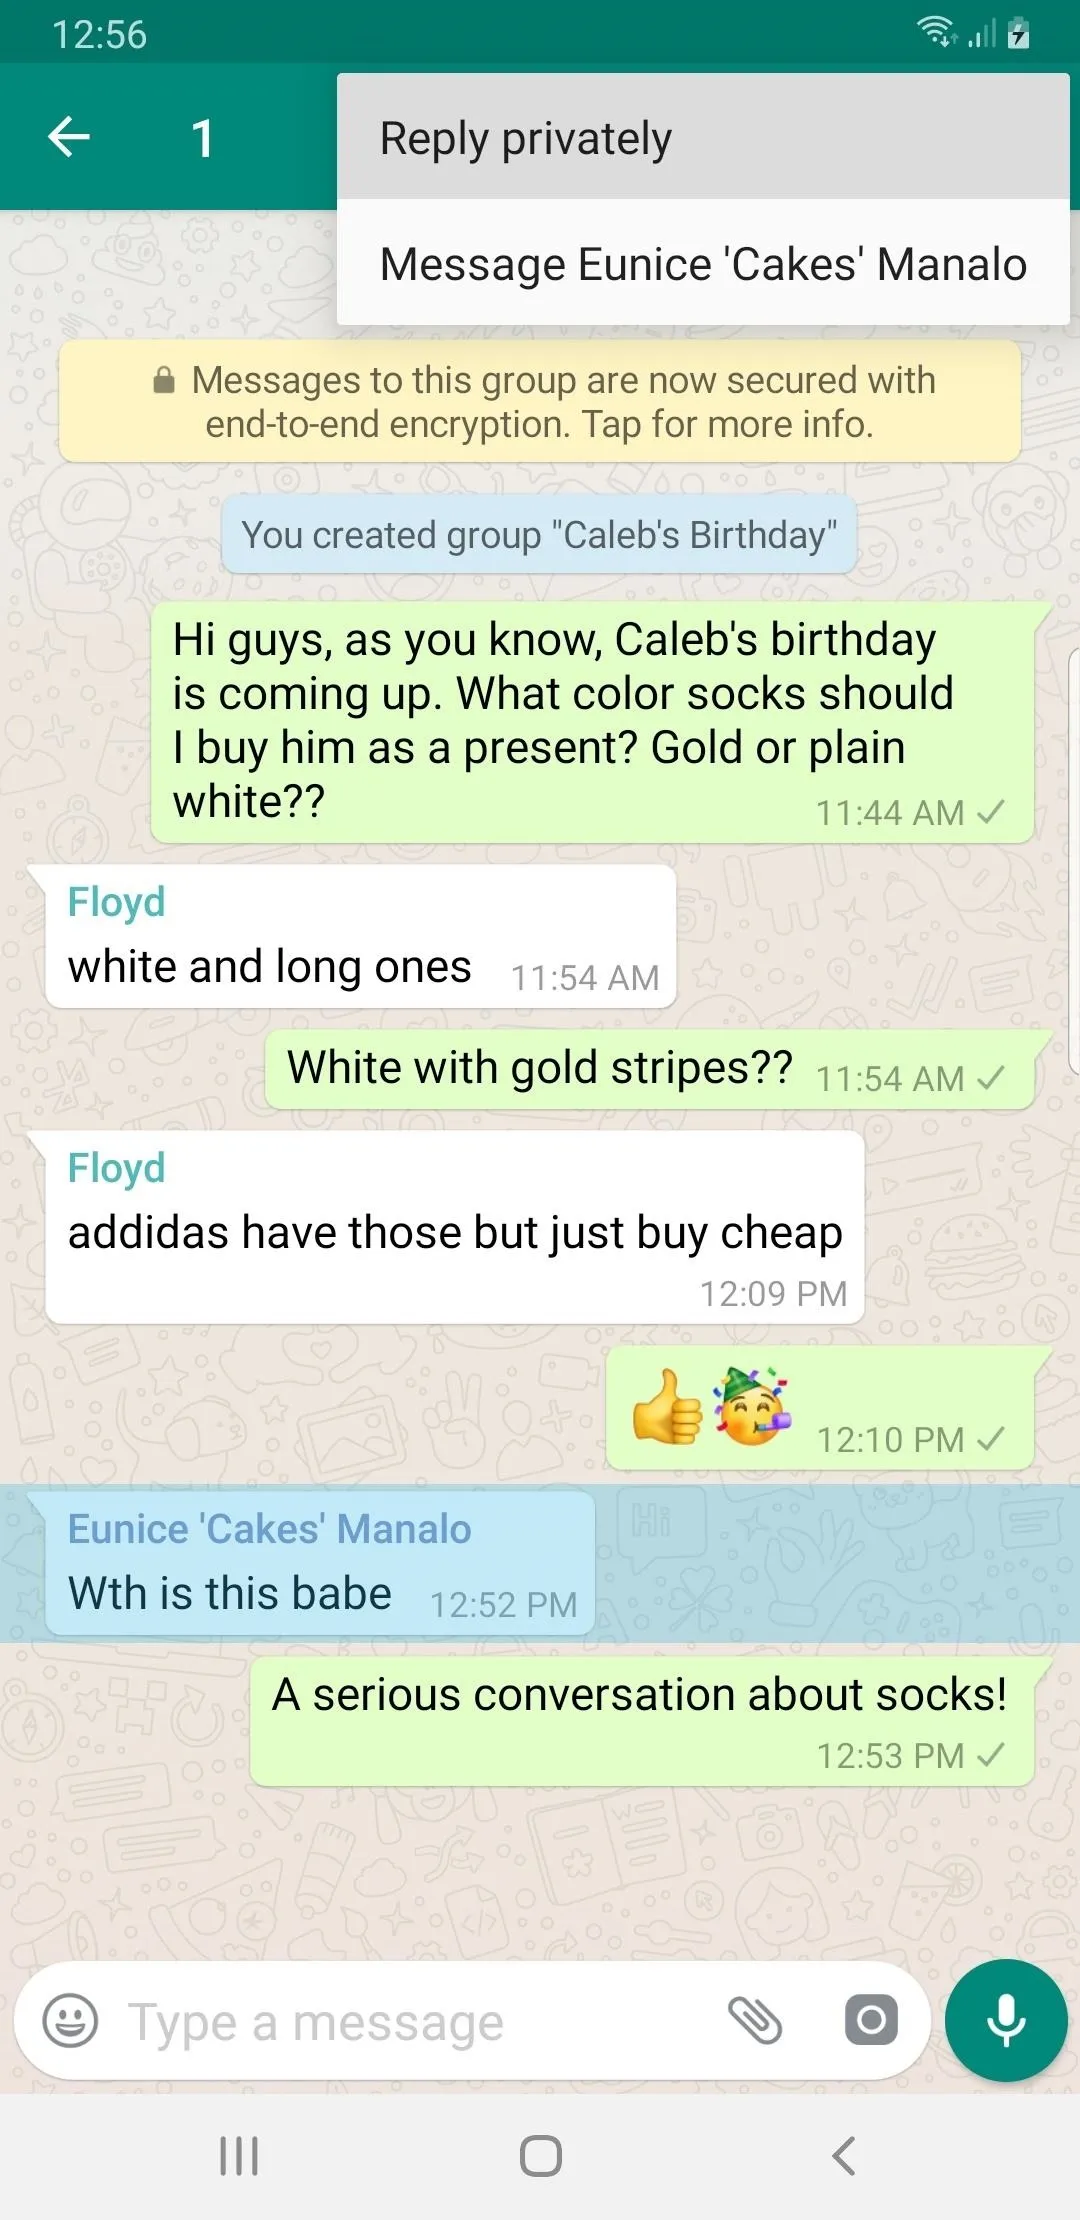Viewport: 1080px width, 2220px height.
Task: Tap 'You created group' system notice
Action: tap(539, 535)
